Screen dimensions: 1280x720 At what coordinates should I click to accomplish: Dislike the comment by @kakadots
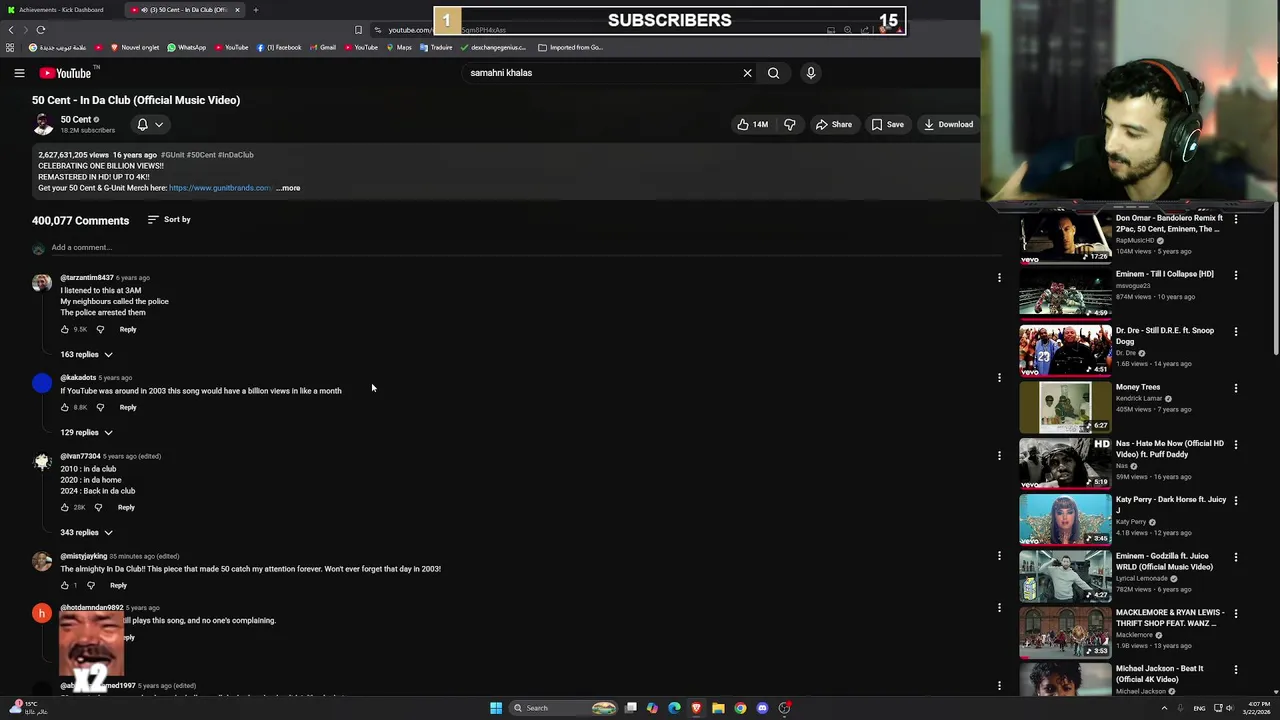coord(100,408)
